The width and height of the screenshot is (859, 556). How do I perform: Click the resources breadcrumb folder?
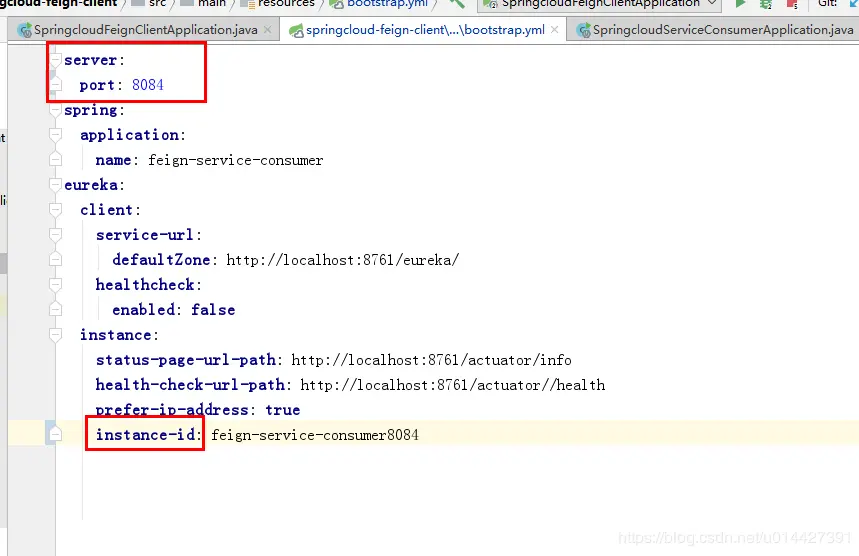point(279,3)
